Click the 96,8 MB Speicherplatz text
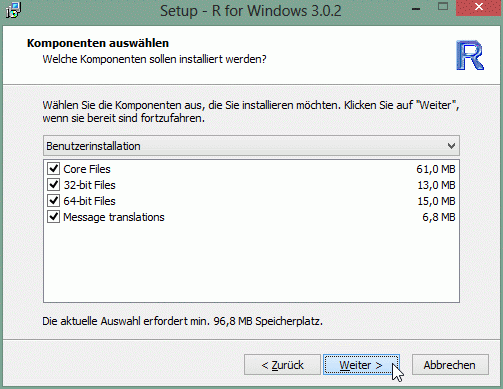The width and height of the screenshot is (503, 389). 268,321
